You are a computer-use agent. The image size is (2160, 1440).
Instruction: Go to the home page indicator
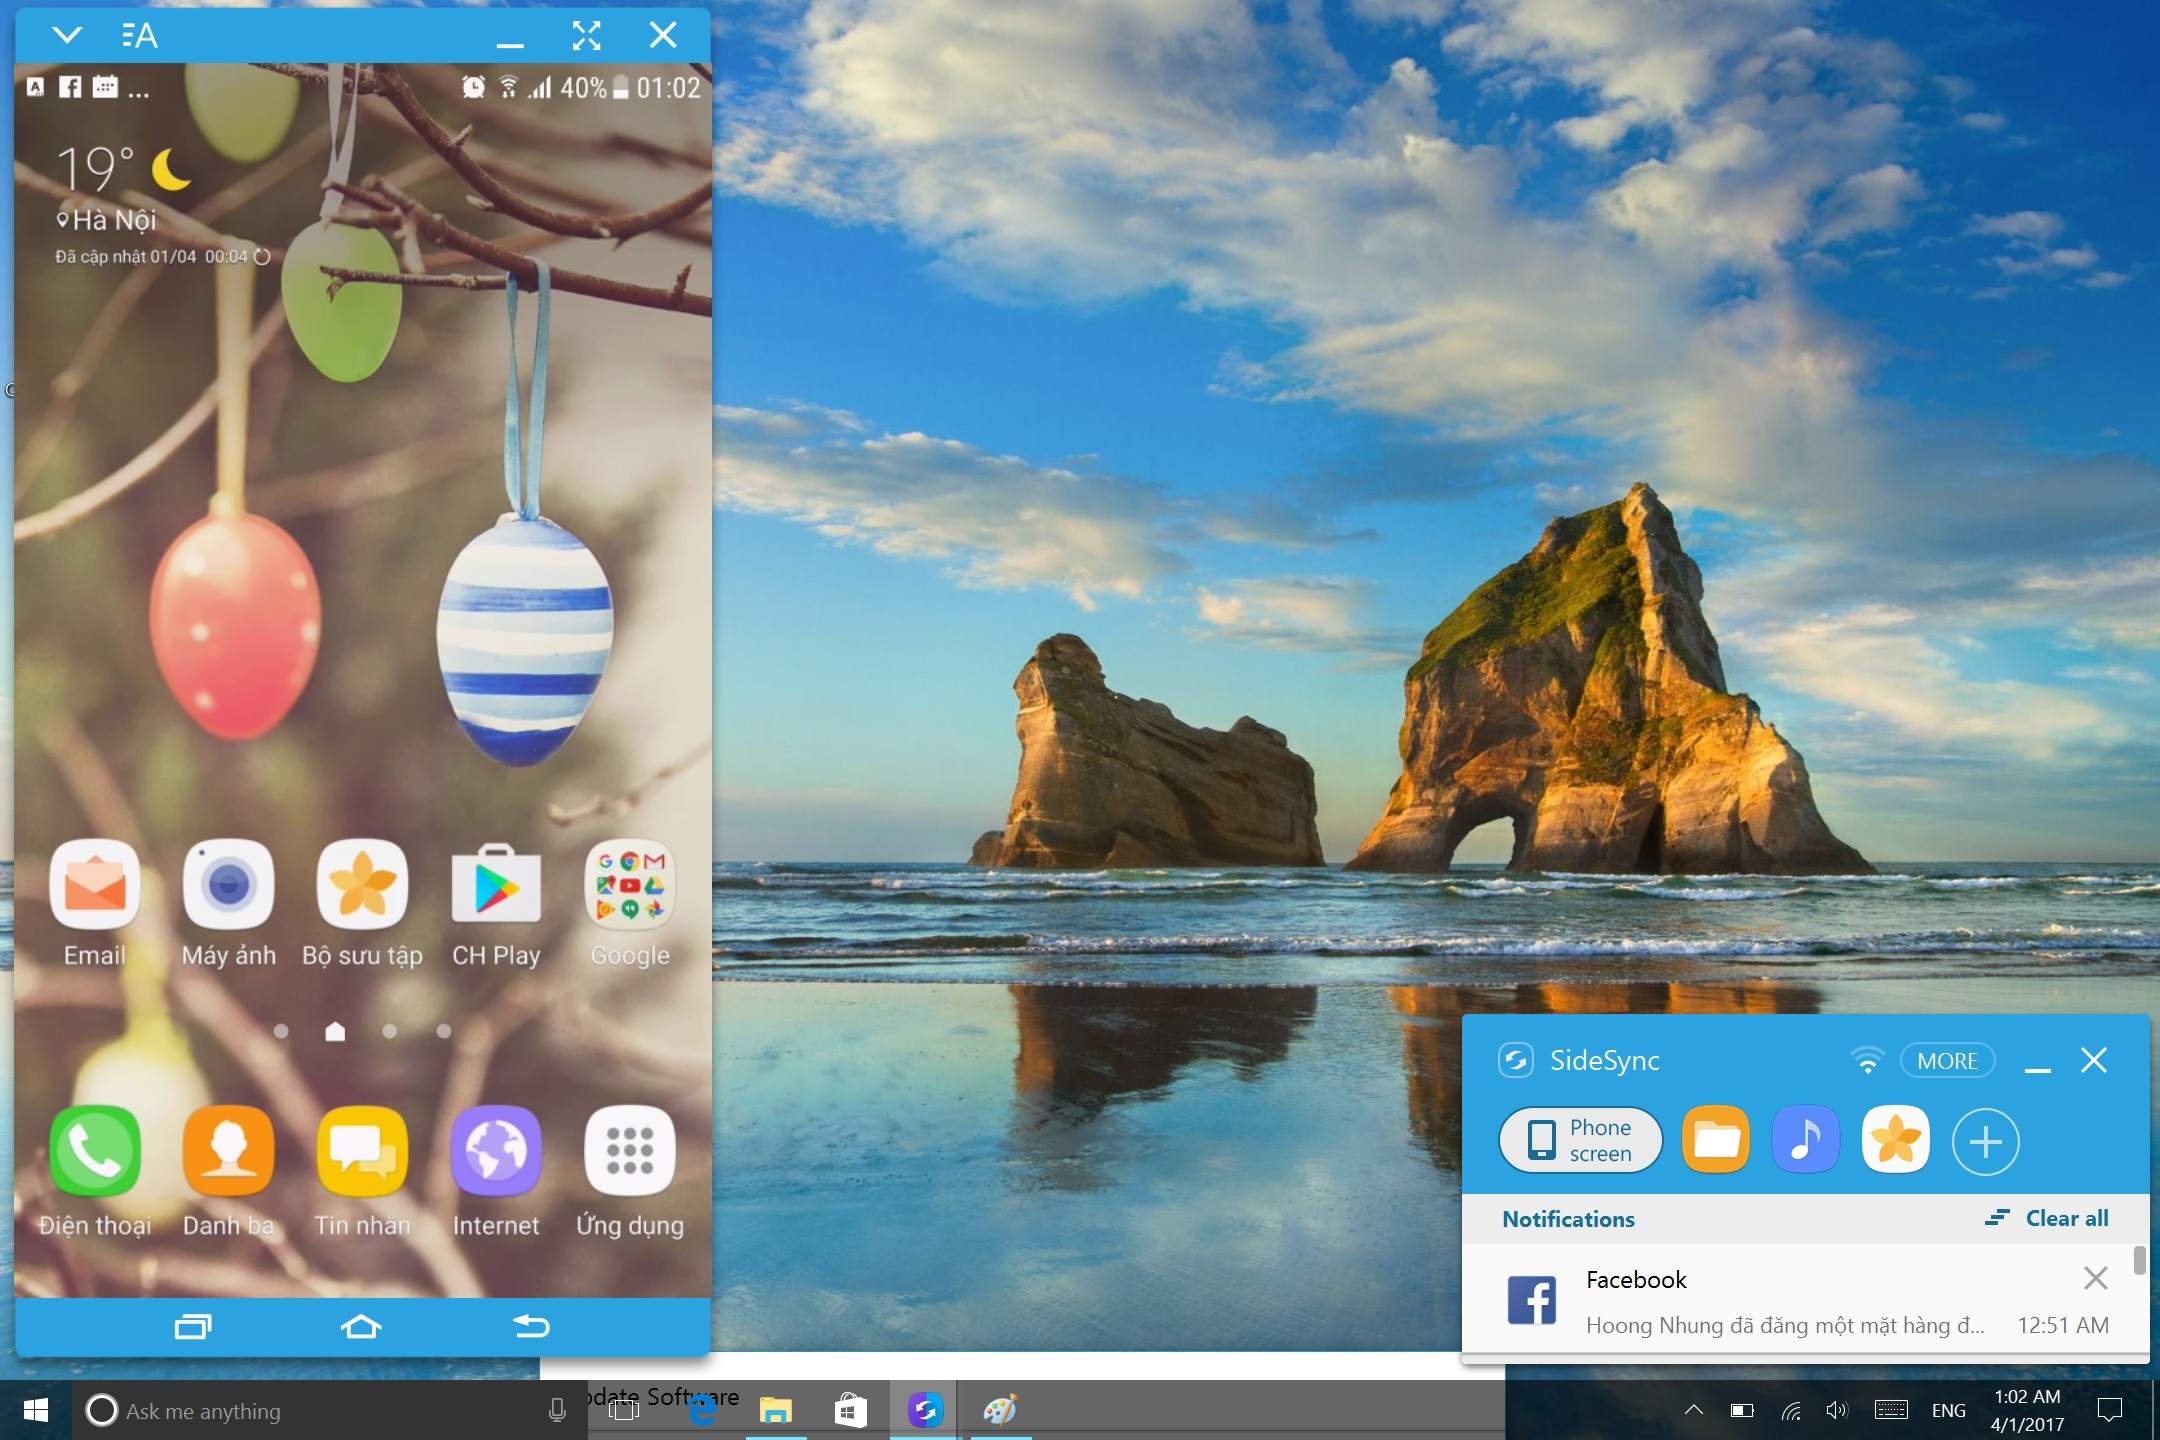click(335, 1031)
